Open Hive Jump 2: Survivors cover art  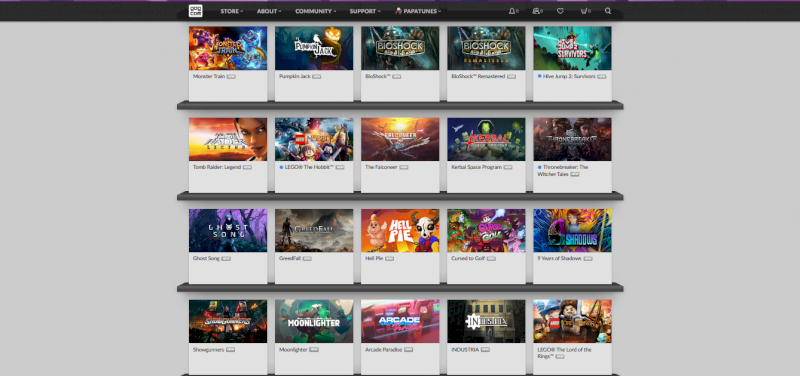click(x=572, y=48)
